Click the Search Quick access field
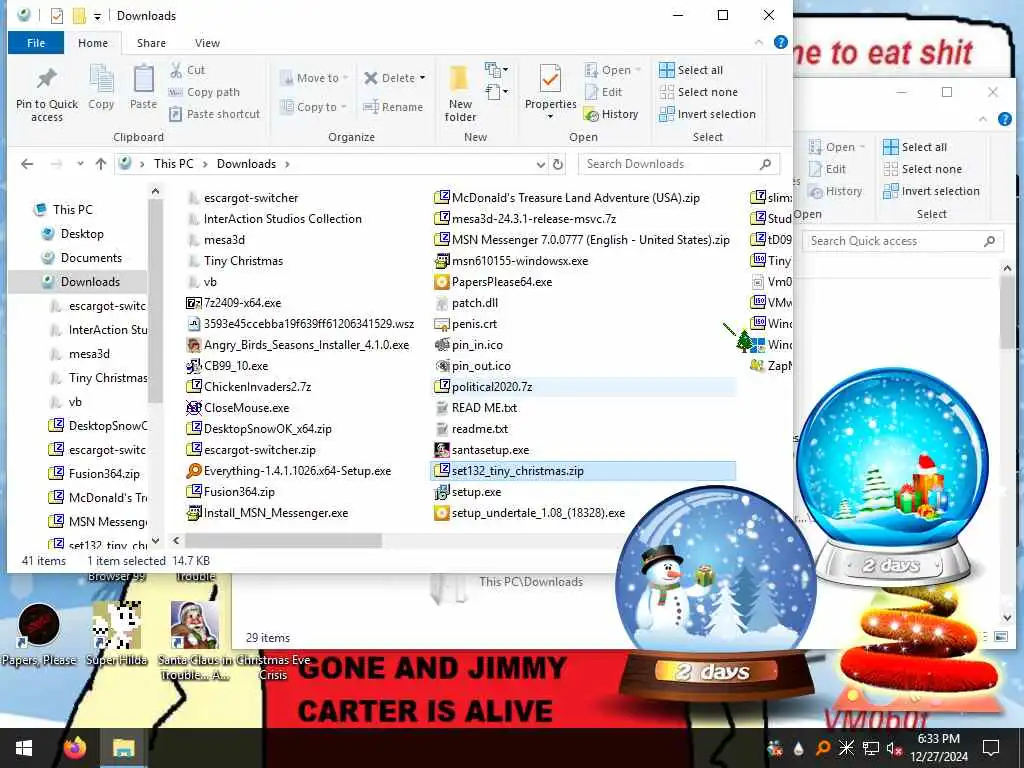This screenshot has width=1024, height=768. point(903,241)
